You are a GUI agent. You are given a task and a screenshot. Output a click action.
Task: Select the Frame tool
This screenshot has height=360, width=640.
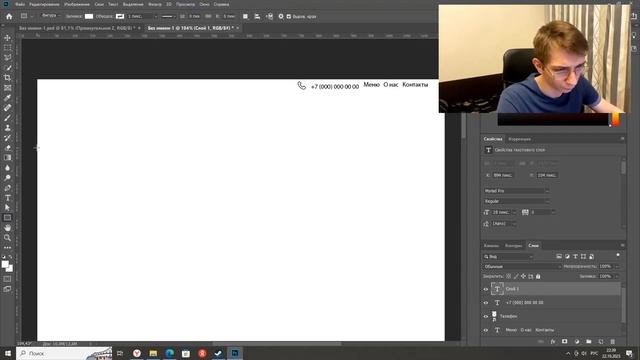tap(7, 88)
